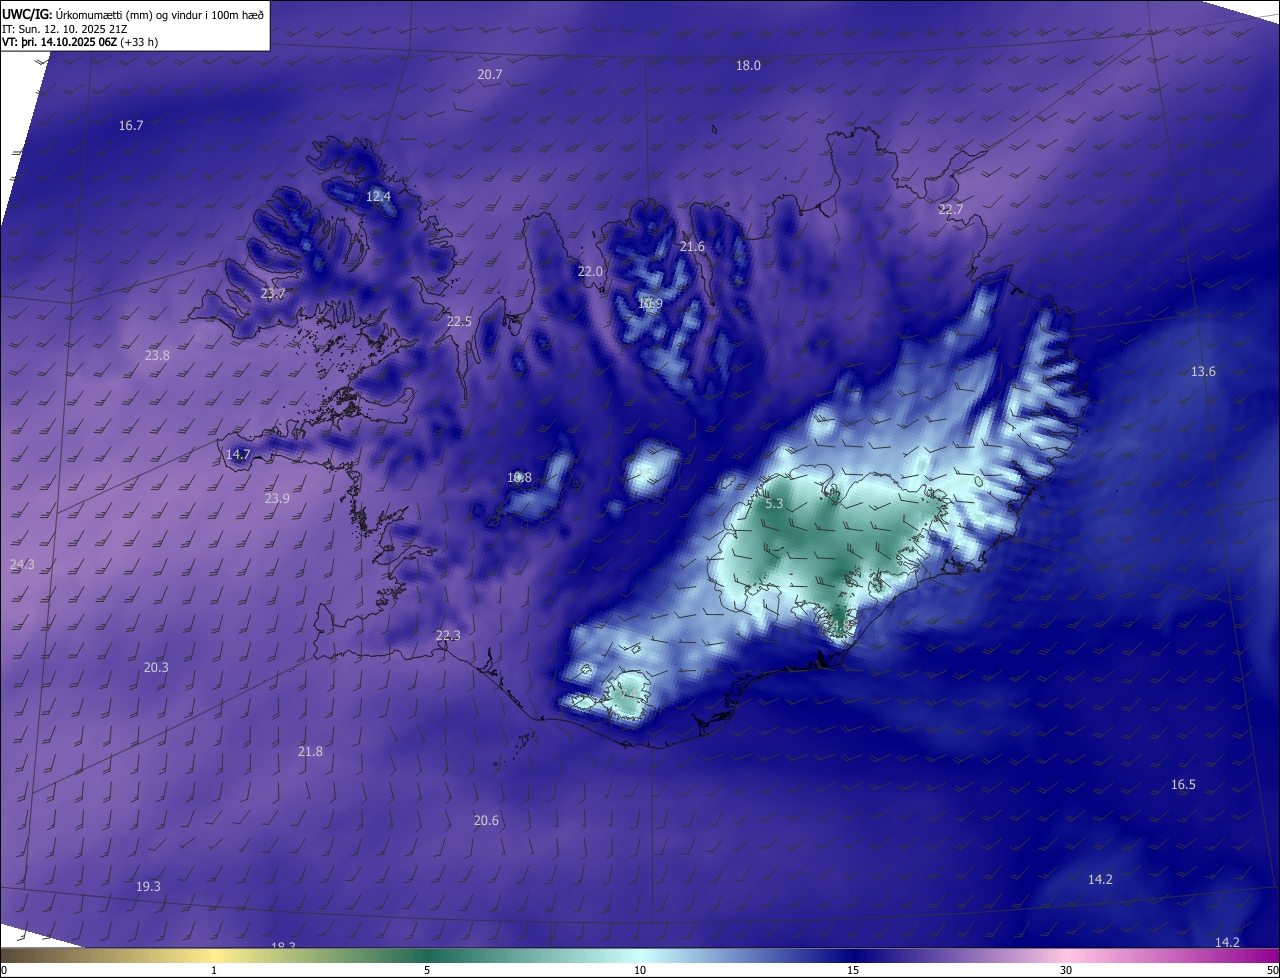Click the 12.4 value label
The height and width of the screenshot is (978, 1280).
(x=378, y=197)
